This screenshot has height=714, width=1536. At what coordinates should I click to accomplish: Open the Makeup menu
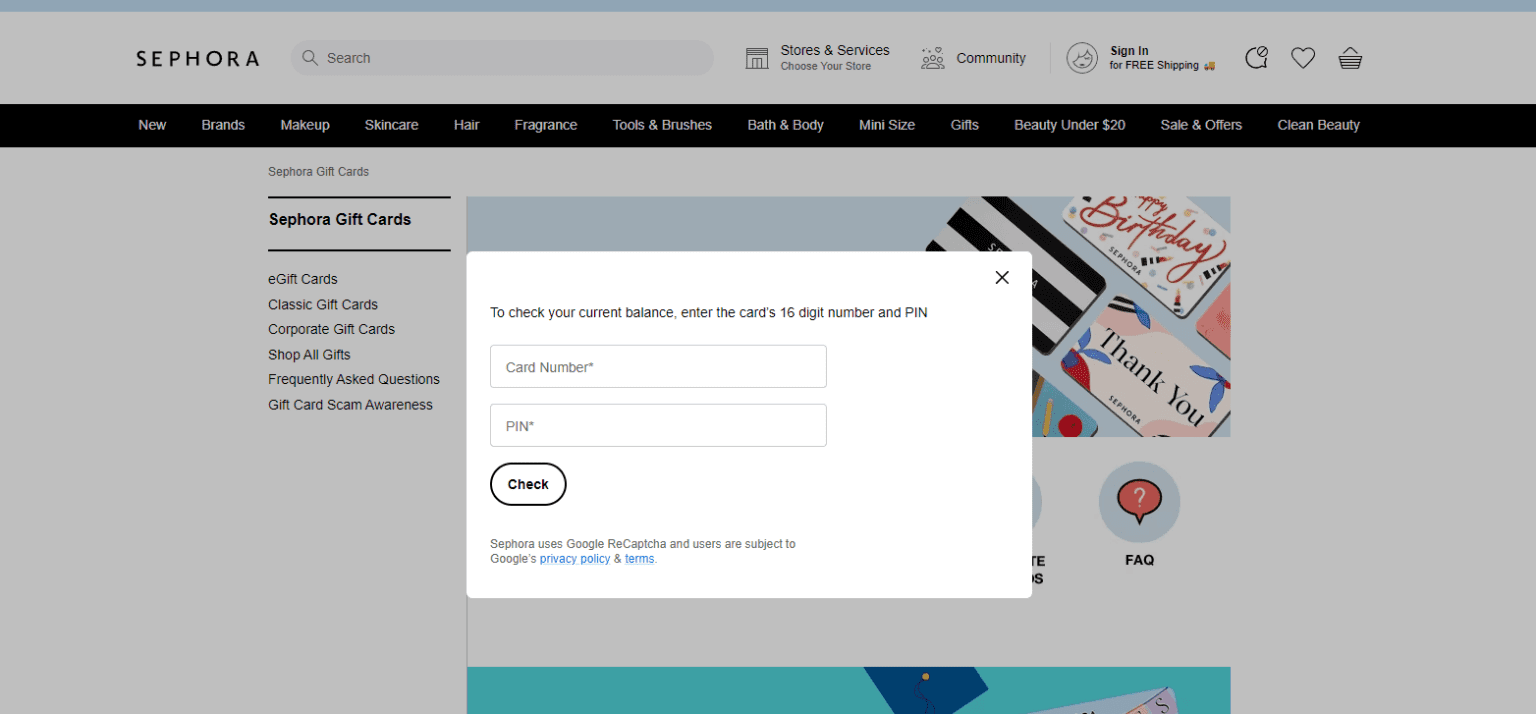[x=305, y=125]
